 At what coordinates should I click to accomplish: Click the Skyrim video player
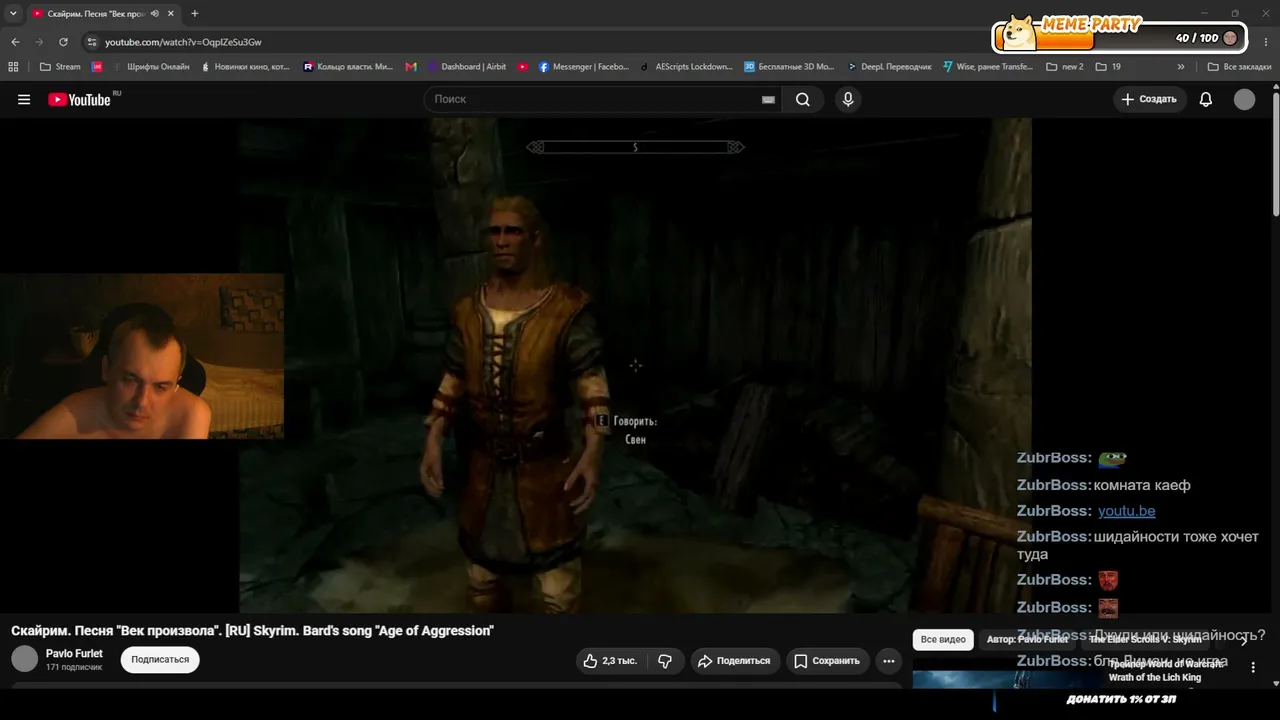click(635, 365)
